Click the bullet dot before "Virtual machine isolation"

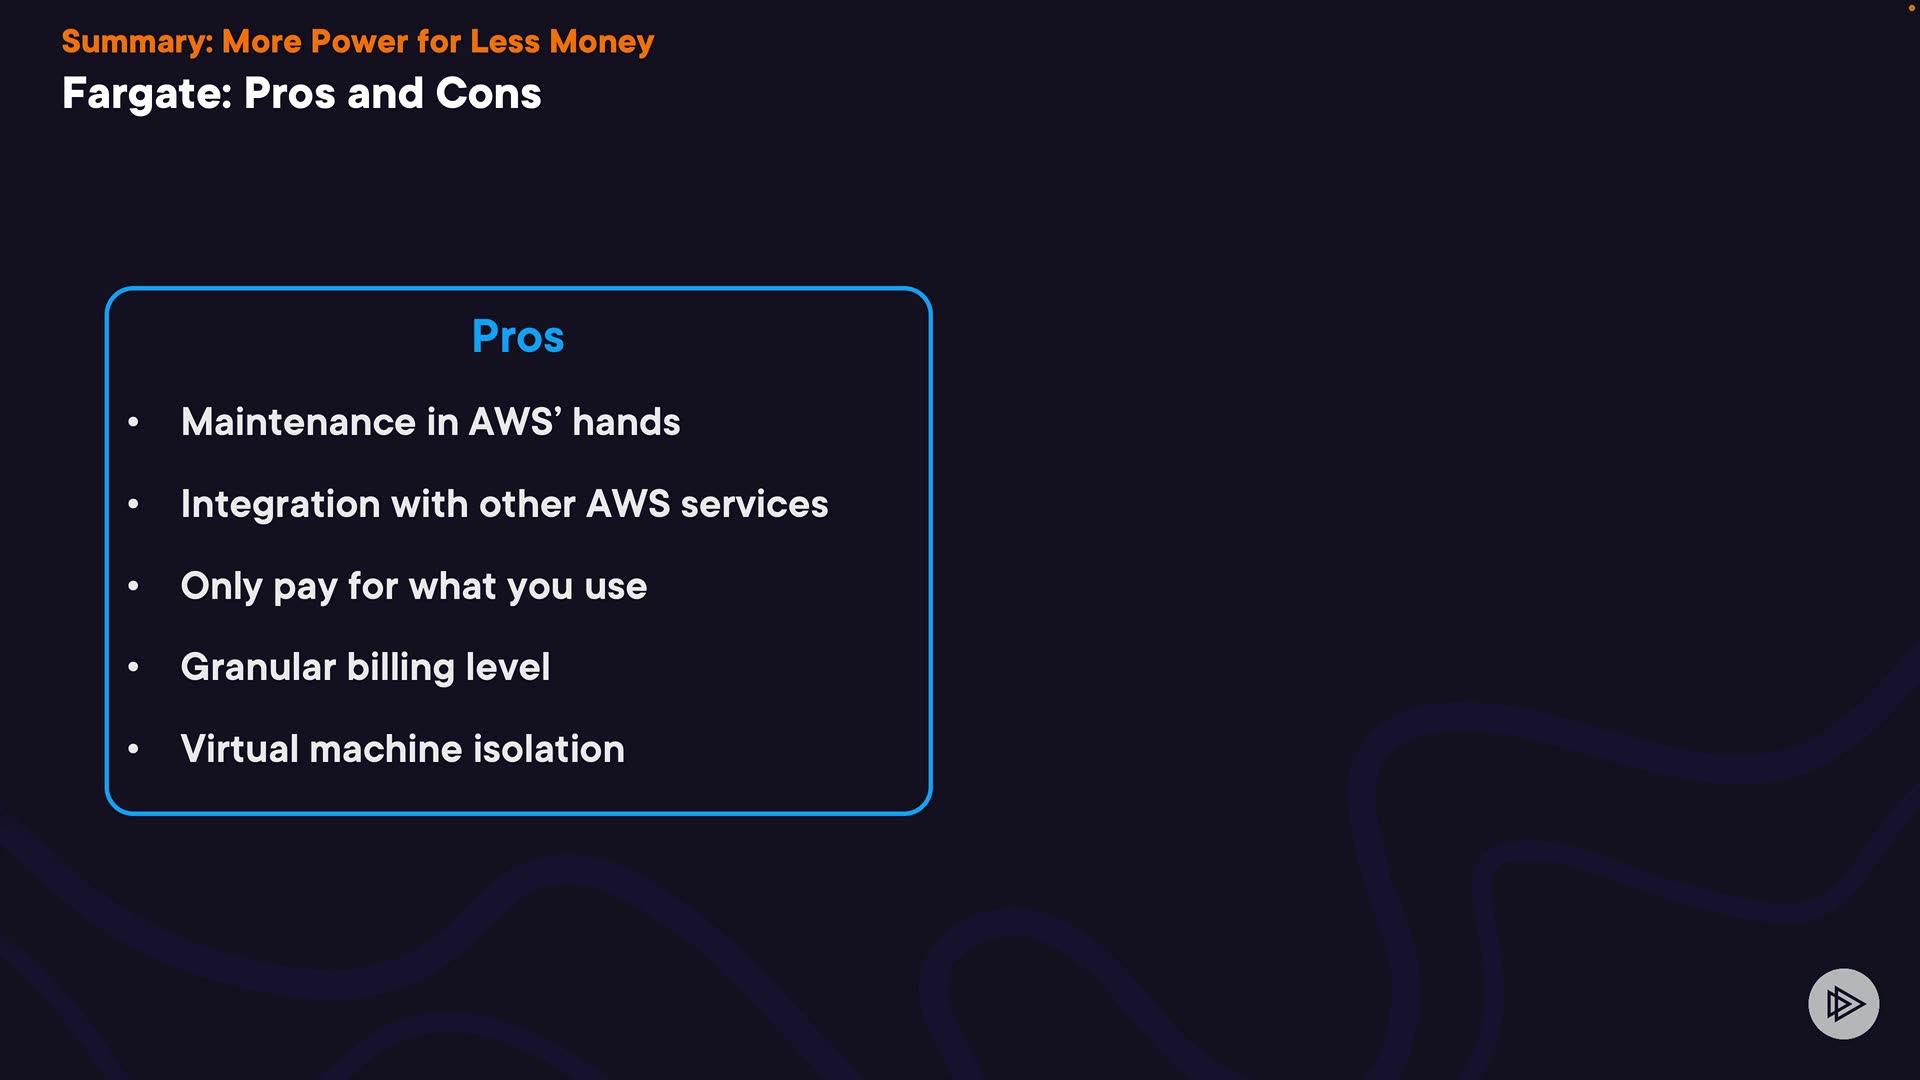(x=133, y=749)
